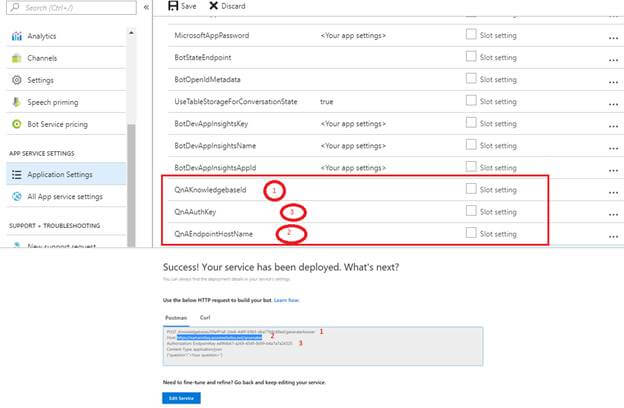
Task: Open more options for BotDevAppInsightsKey row
Action: click(613, 127)
